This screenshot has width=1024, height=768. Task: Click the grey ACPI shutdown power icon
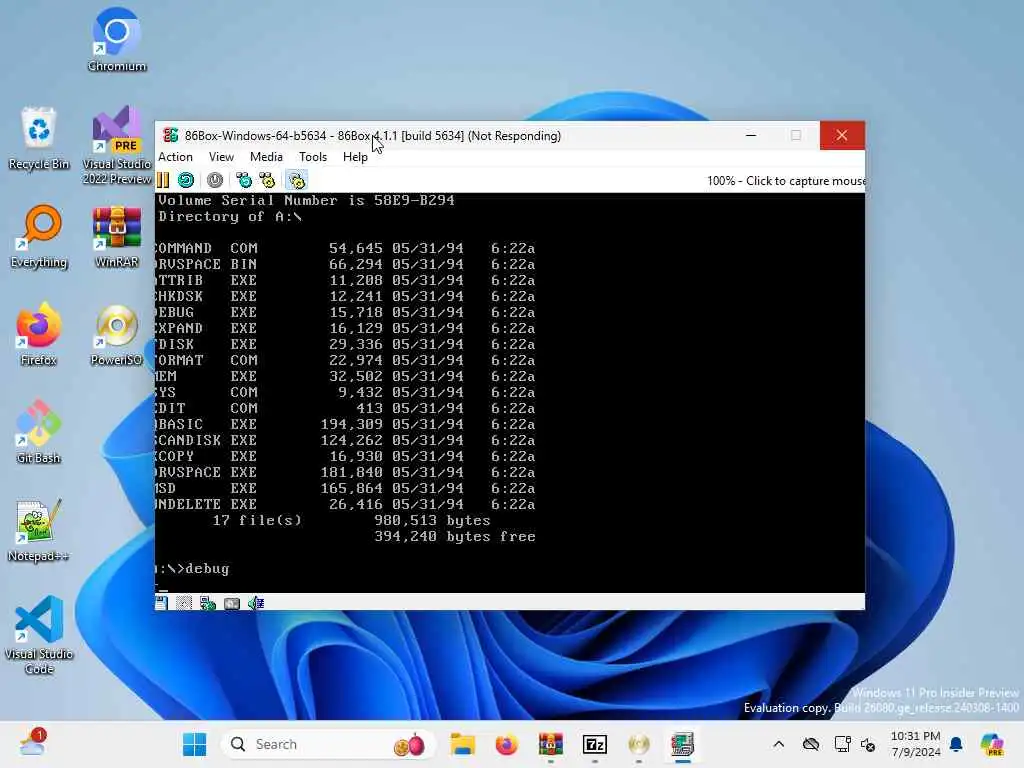pos(215,180)
